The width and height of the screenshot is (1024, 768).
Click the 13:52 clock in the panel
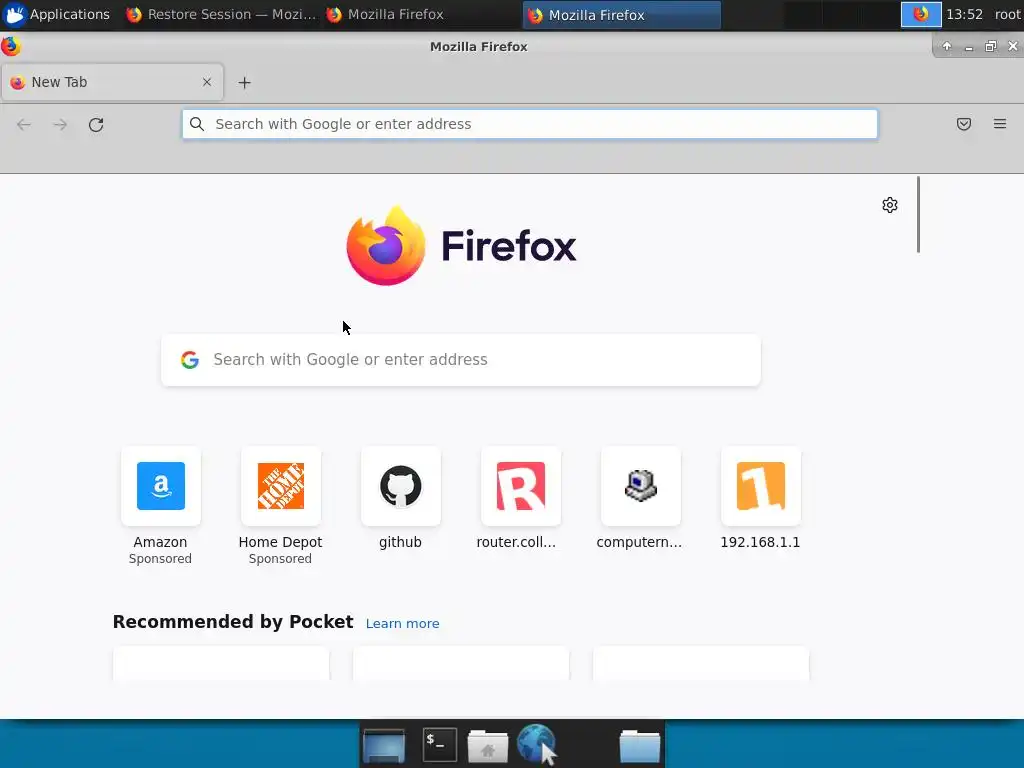click(964, 14)
